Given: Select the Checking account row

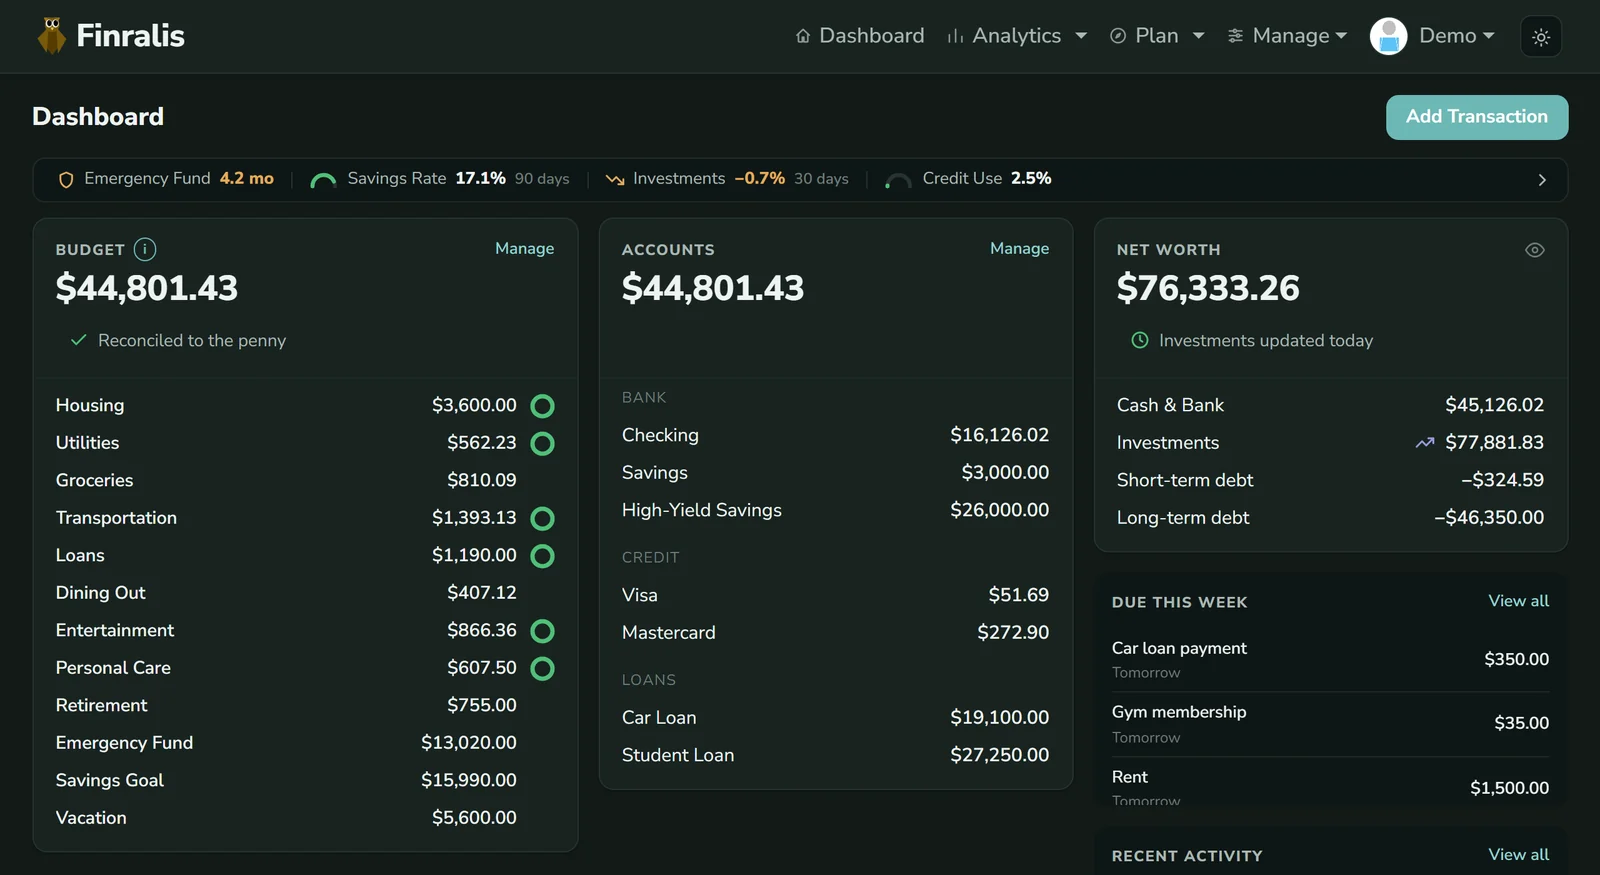Looking at the screenshot, I should [x=835, y=435].
